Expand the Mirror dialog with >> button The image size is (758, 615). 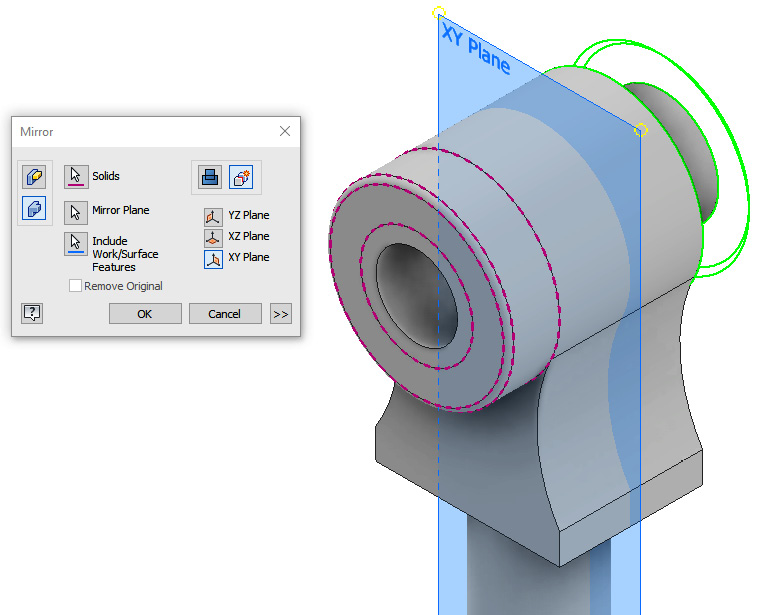pos(281,314)
